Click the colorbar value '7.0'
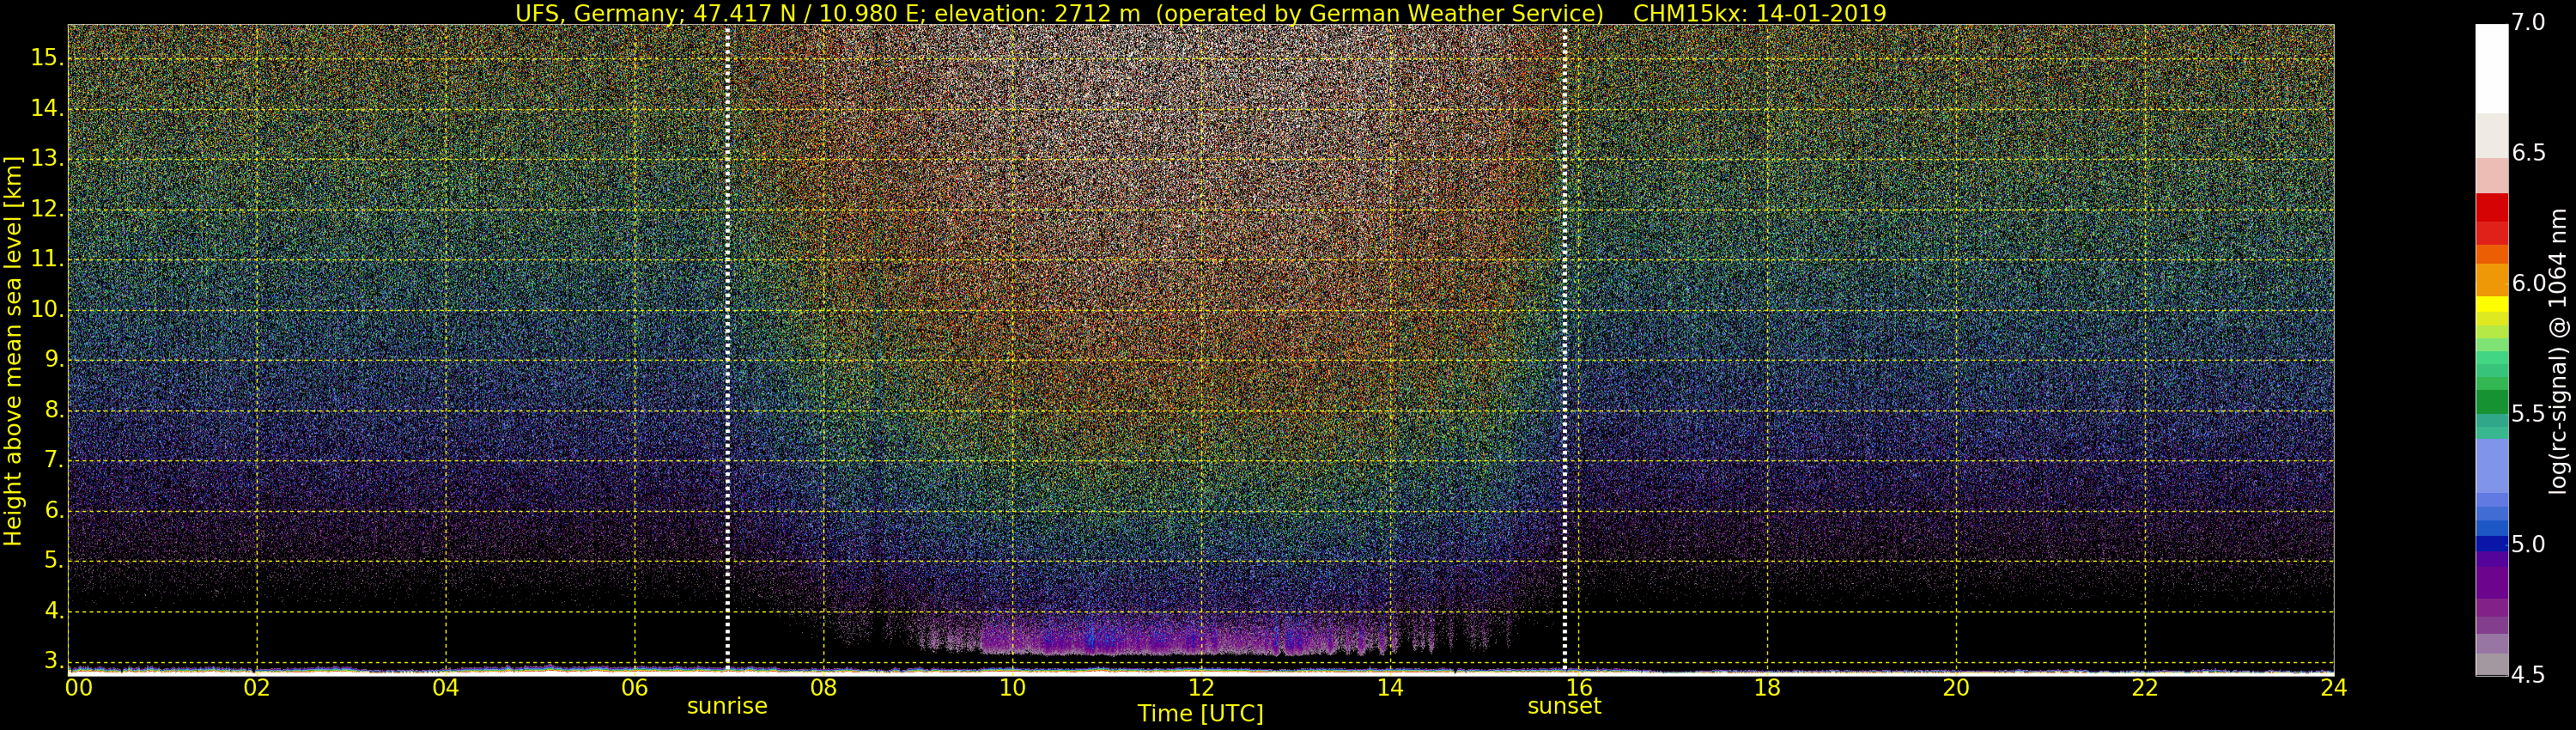The image size is (2576, 730). coord(2528,23)
